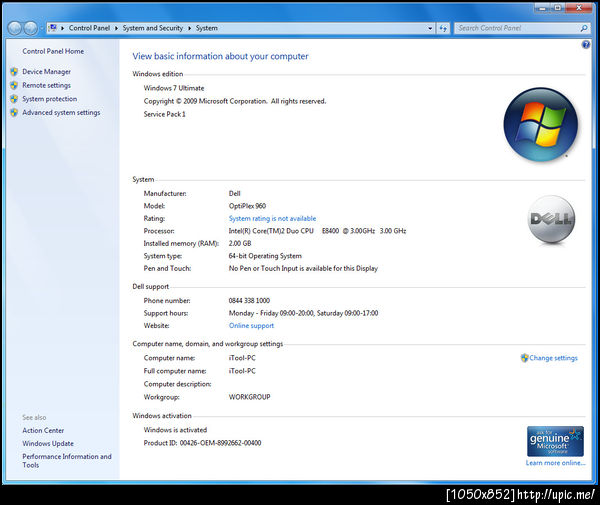Click the Refresh button beside address bar
Image resolution: width=600 pixels, height=505 pixels.
443,28
